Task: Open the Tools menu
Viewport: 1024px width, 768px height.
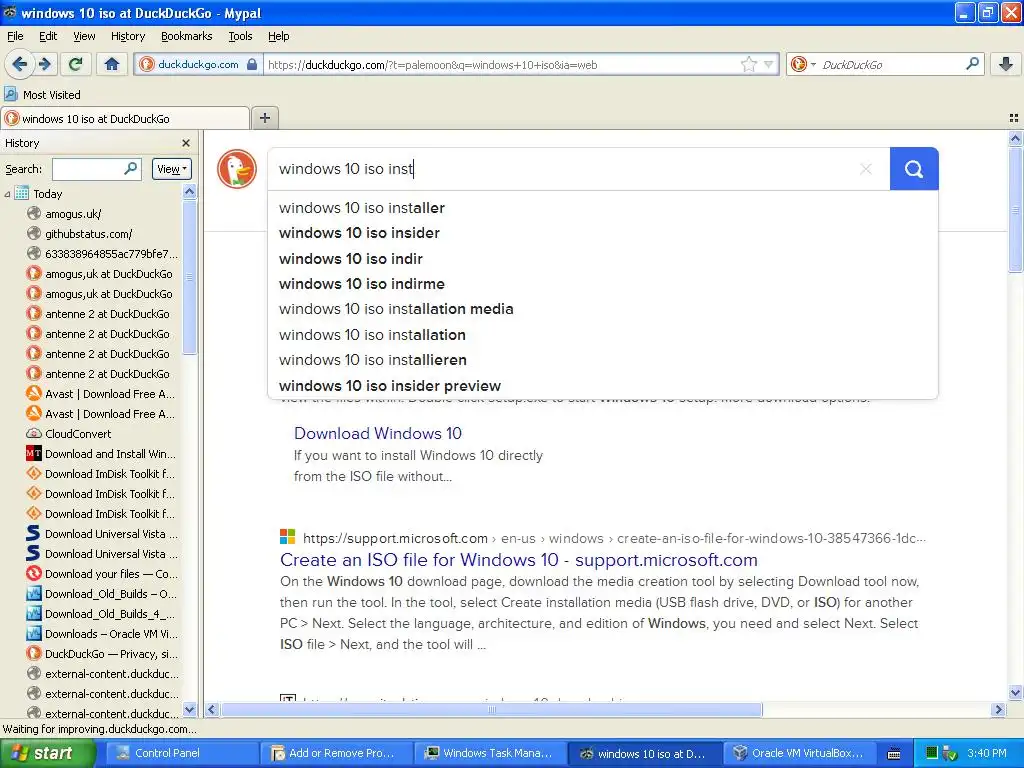Action: pyautogui.click(x=240, y=36)
